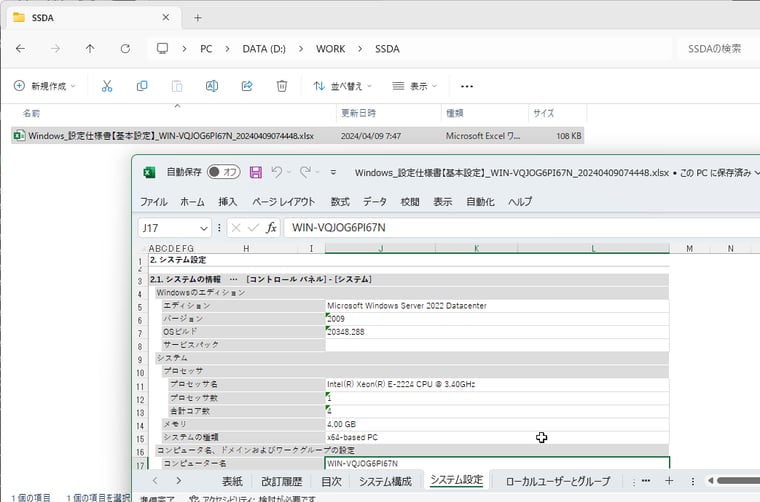Switch to the ローカルユーザーとグループ sheet tab

(558, 481)
